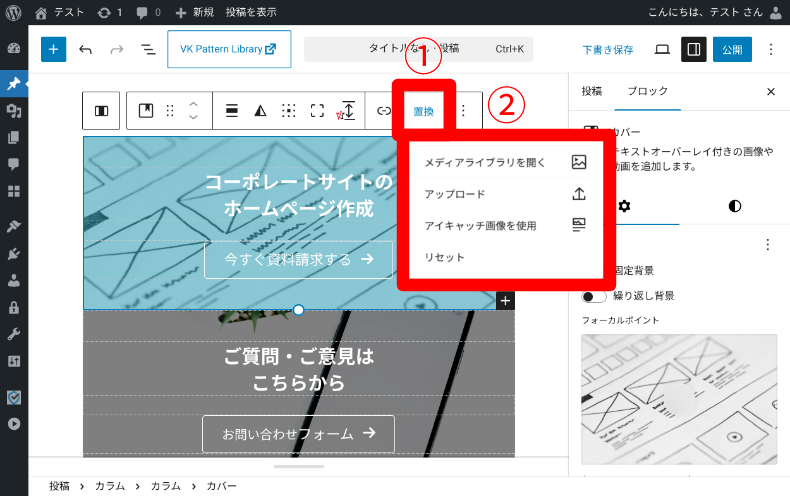Click the play circle sidebar icon
This screenshot has height=496, width=790.
[x=14, y=424]
